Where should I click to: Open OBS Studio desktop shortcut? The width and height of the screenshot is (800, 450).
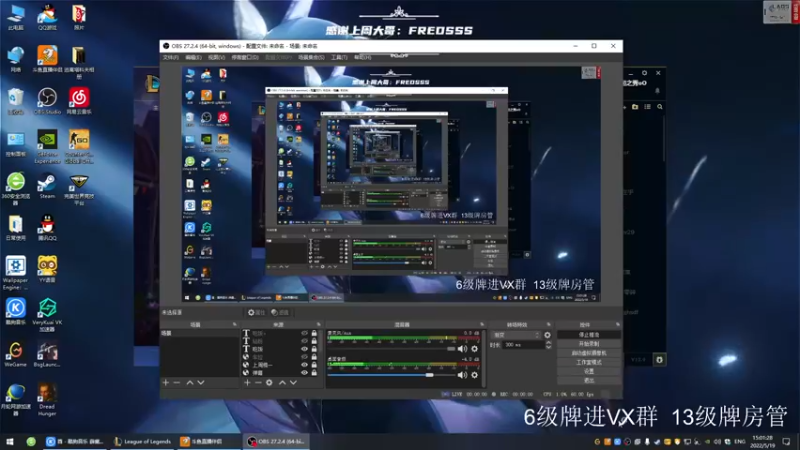[47, 101]
